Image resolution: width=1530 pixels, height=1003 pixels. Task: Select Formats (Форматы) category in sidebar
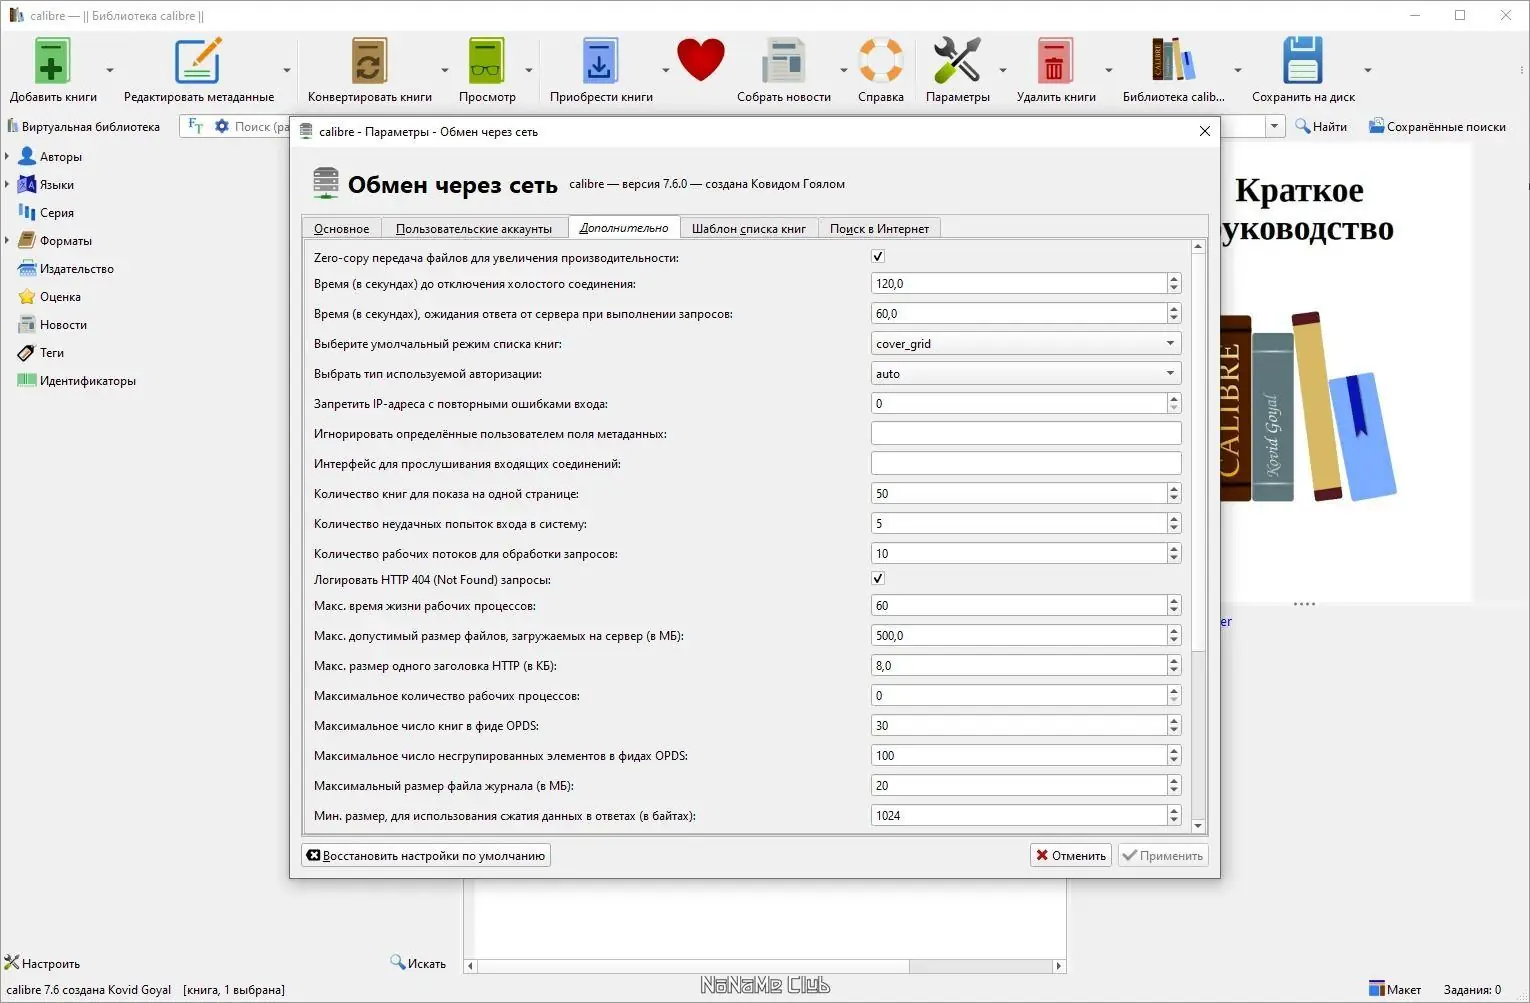click(65, 241)
